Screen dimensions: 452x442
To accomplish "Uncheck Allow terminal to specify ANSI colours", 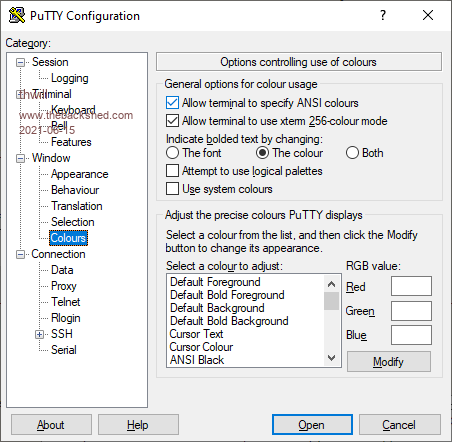I will click(x=172, y=103).
